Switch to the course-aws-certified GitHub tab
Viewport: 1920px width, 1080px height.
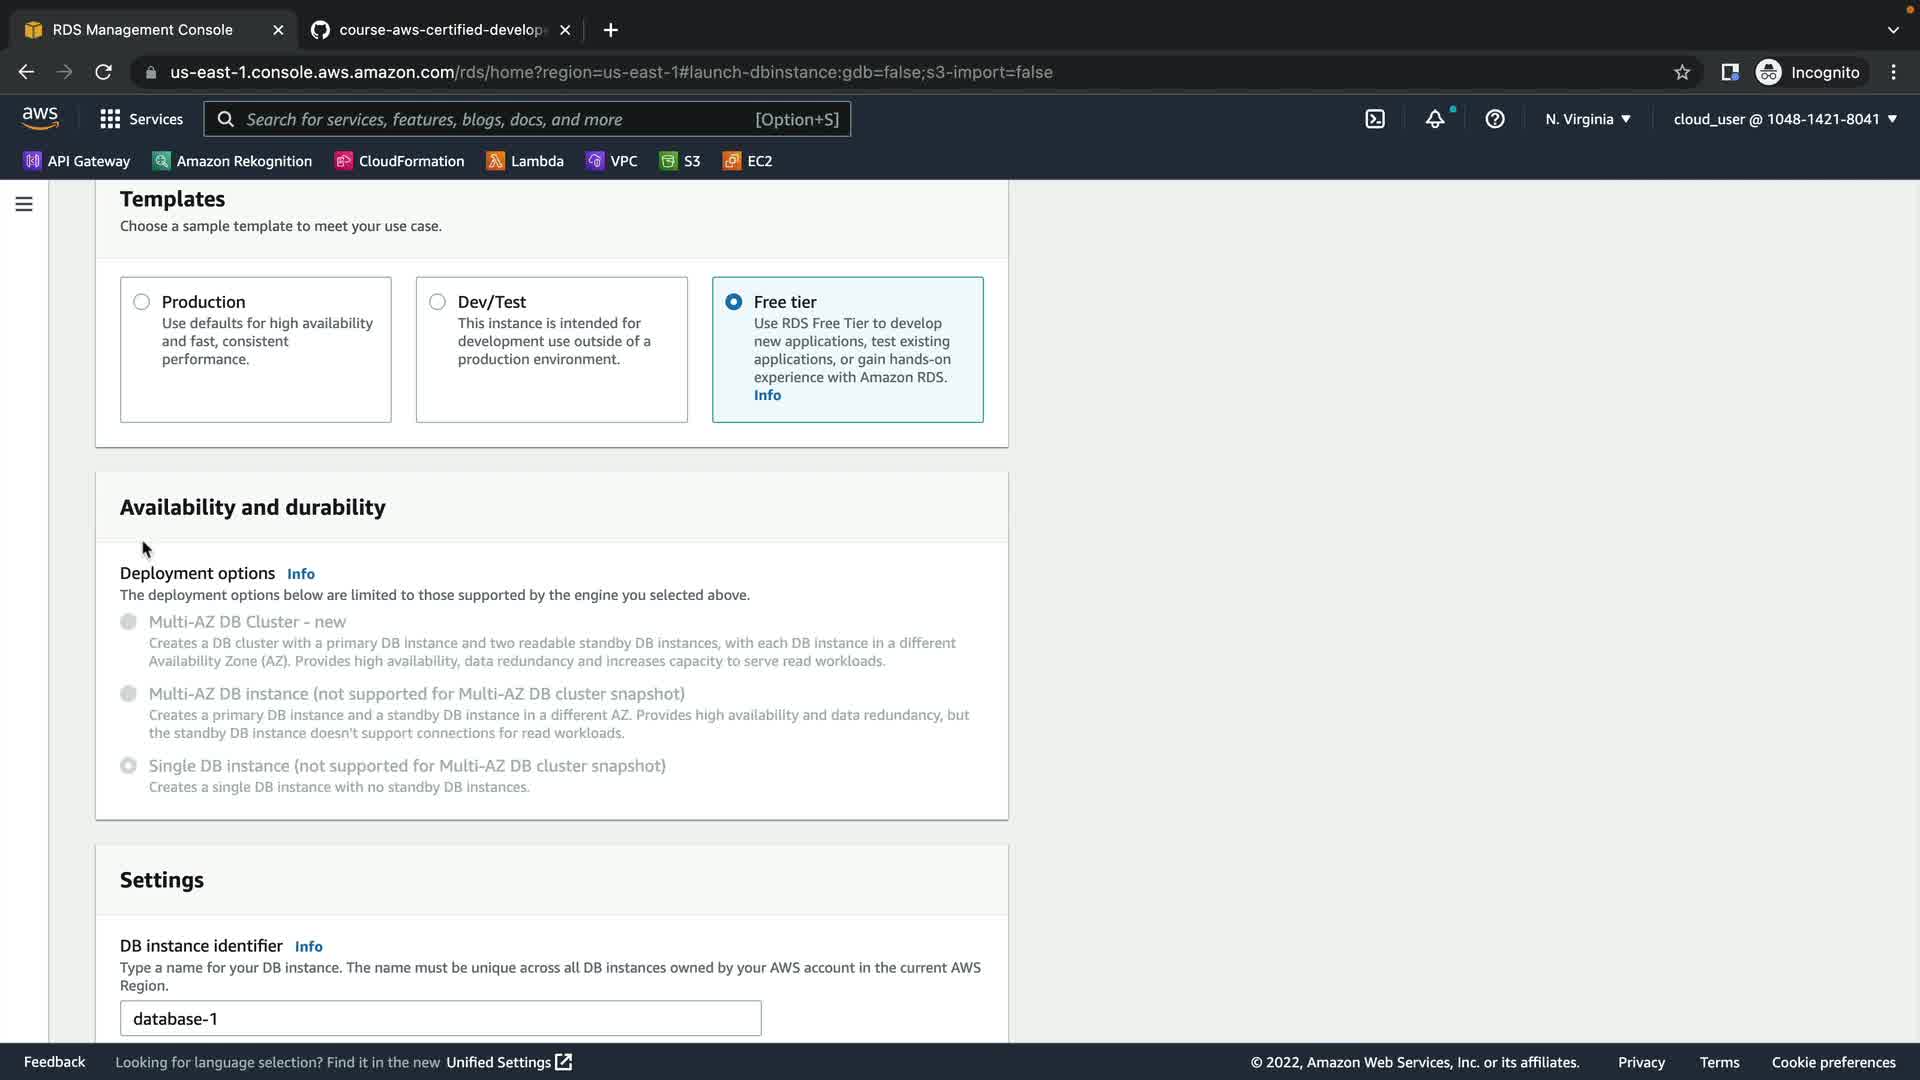pos(440,30)
